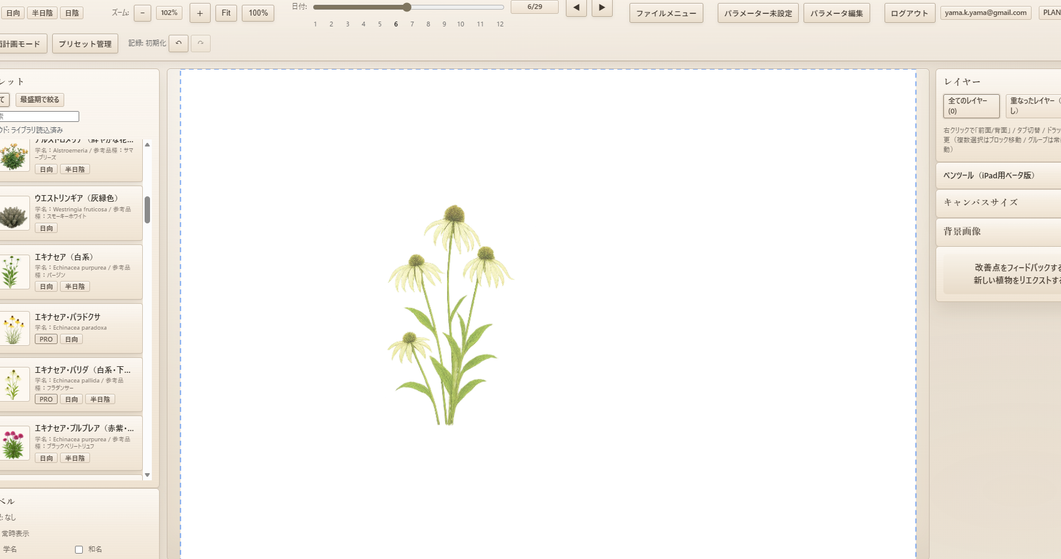Click month 9 on date scale

(x=444, y=24)
